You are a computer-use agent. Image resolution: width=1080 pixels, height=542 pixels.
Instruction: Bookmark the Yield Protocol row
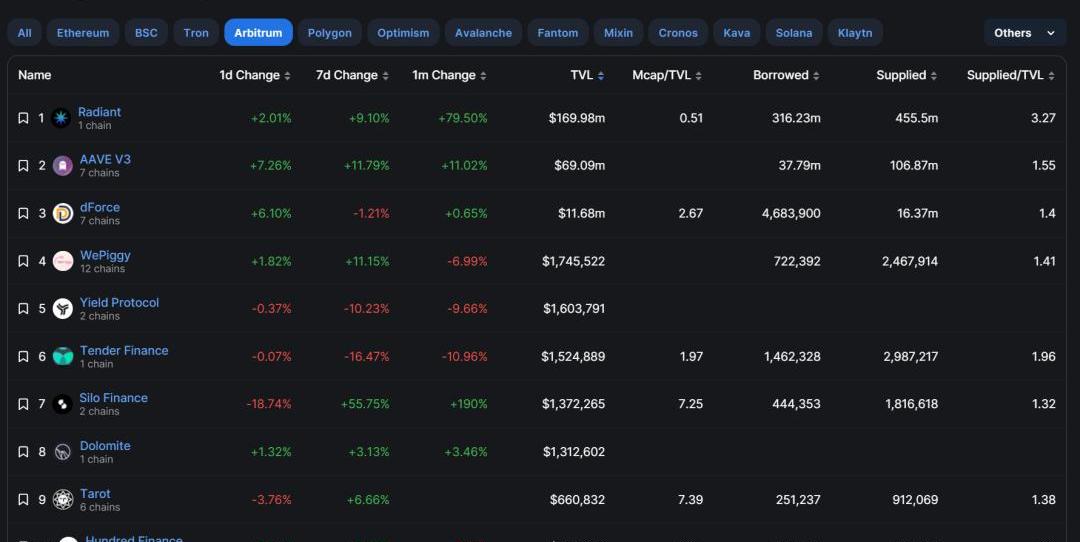tap(23, 309)
